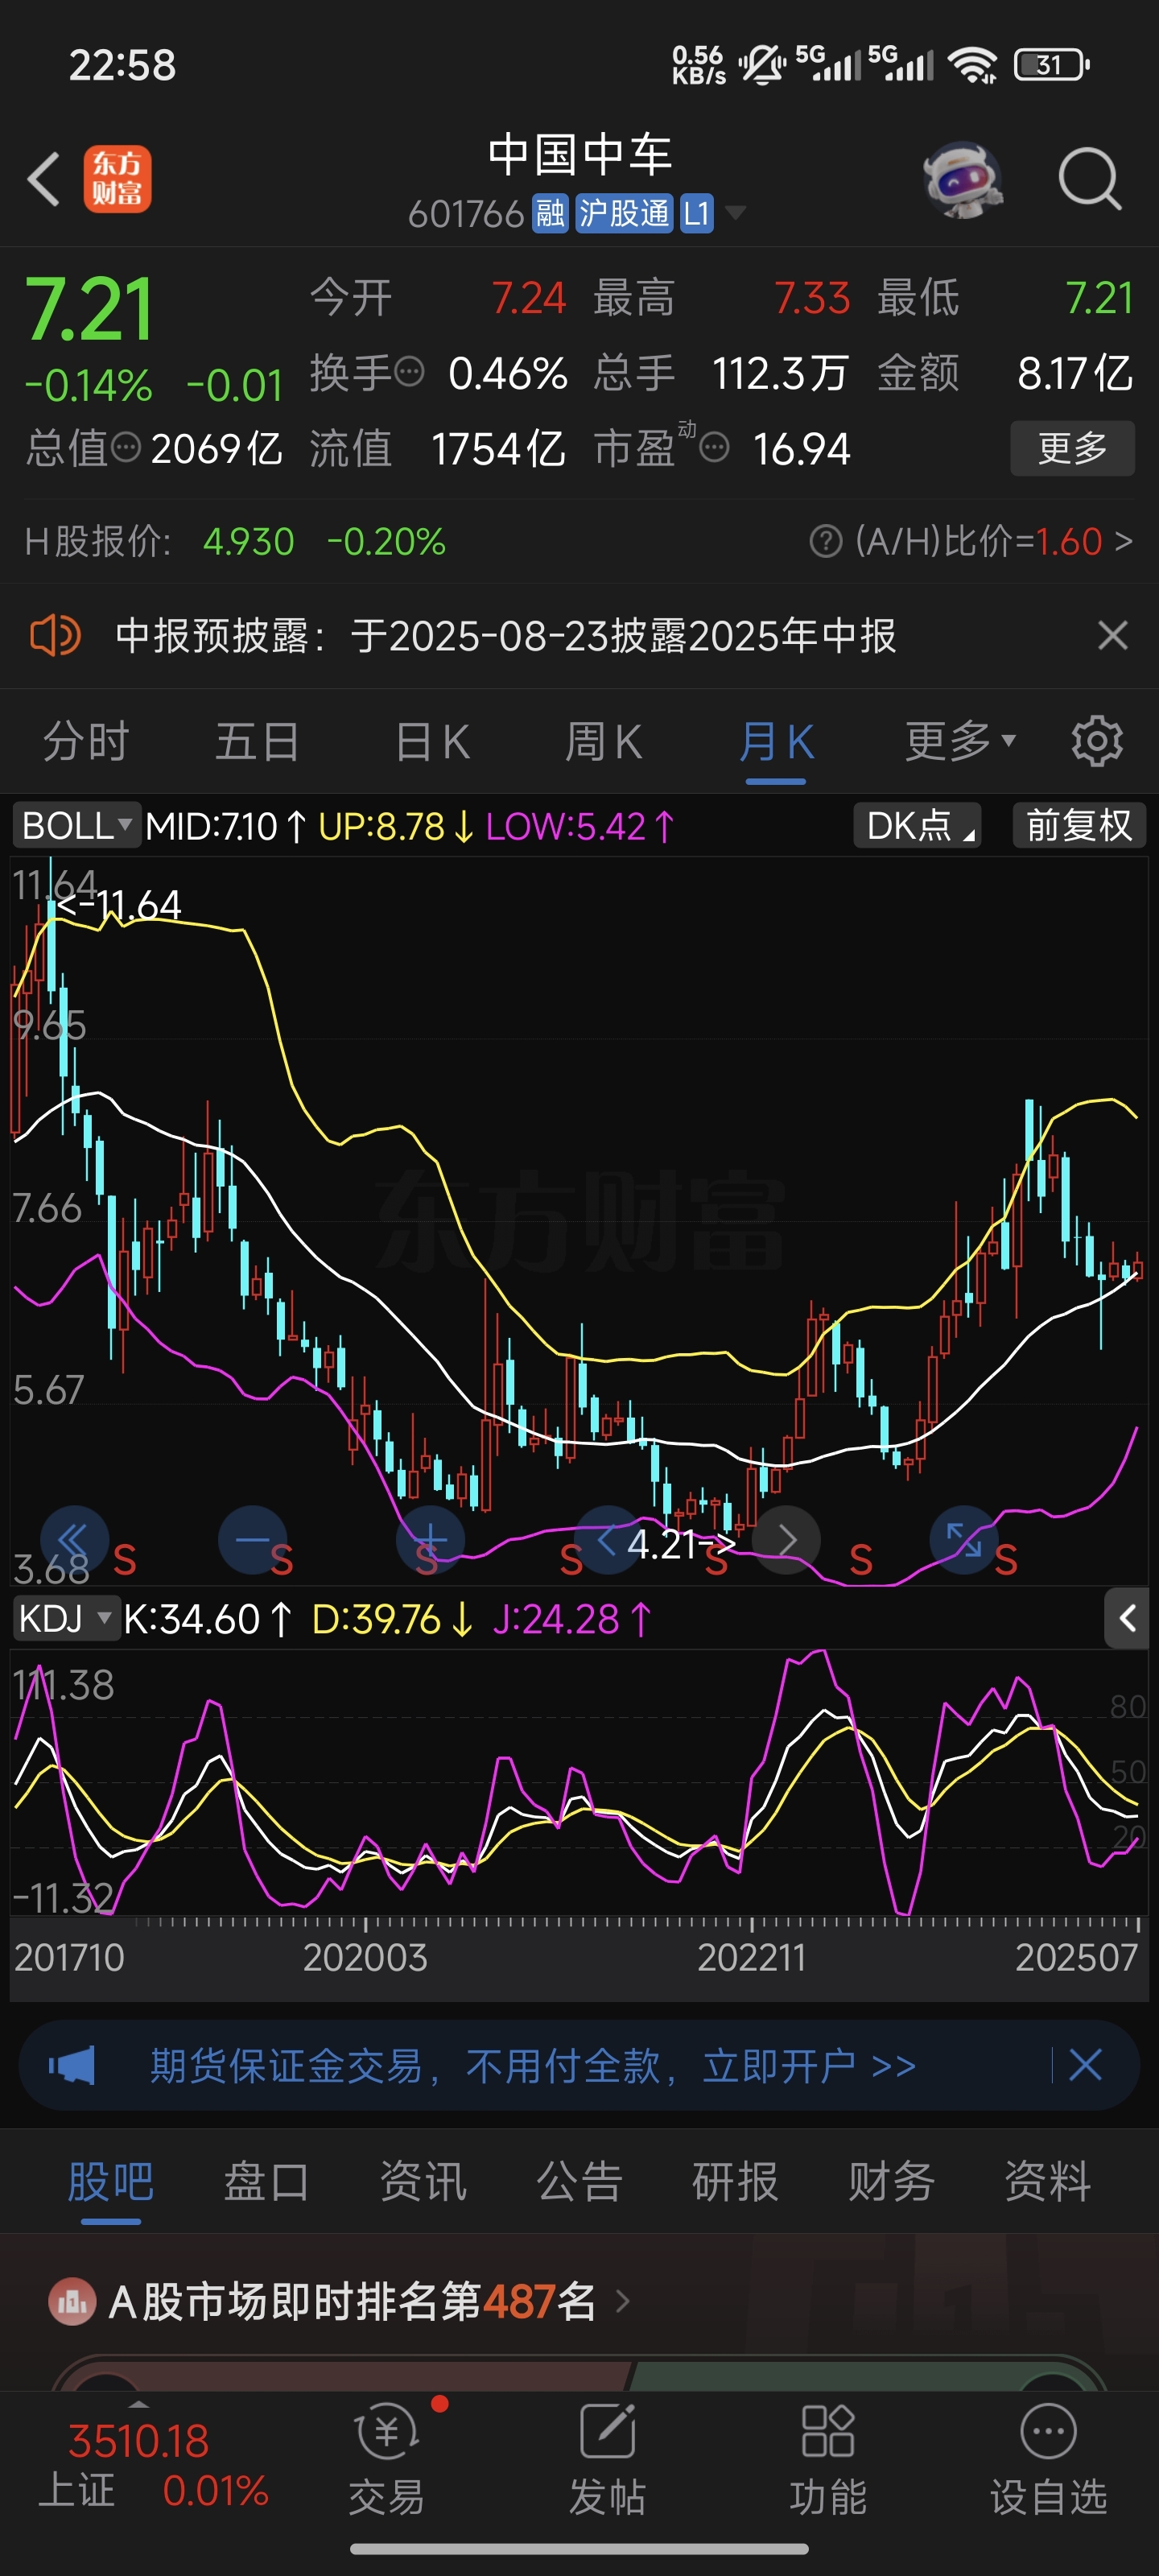Open the robot assistant avatar
Image resolution: width=1159 pixels, height=2576 pixels.
[x=962, y=179]
